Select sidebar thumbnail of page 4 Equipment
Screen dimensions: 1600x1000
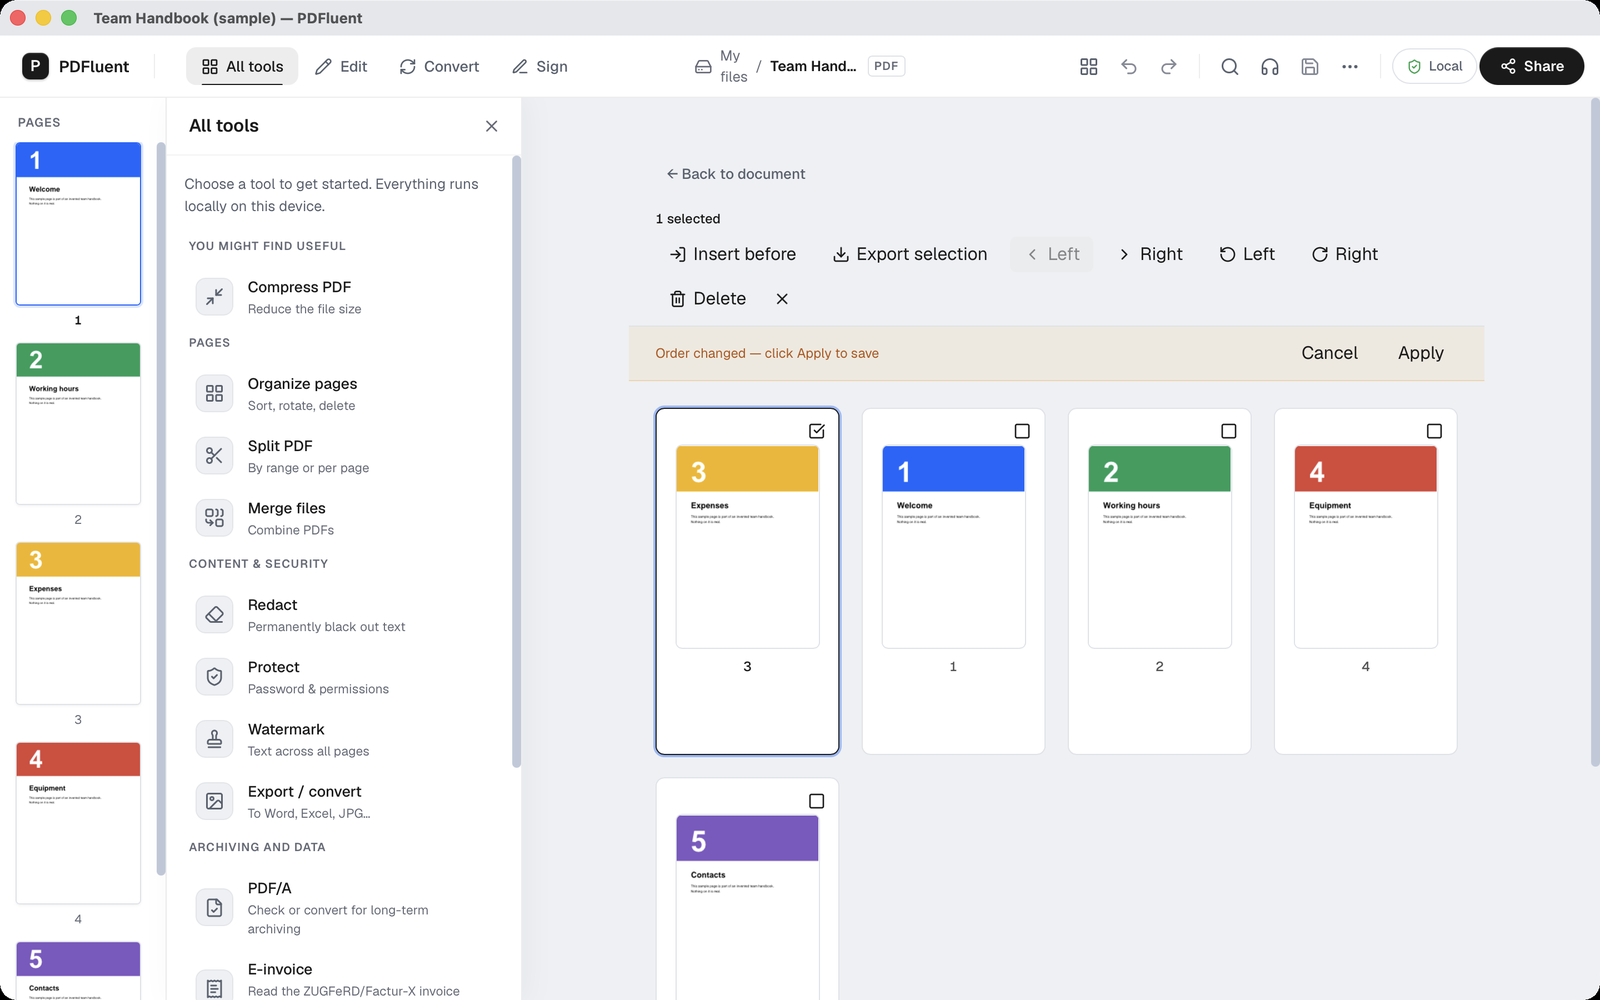[78, 823]
